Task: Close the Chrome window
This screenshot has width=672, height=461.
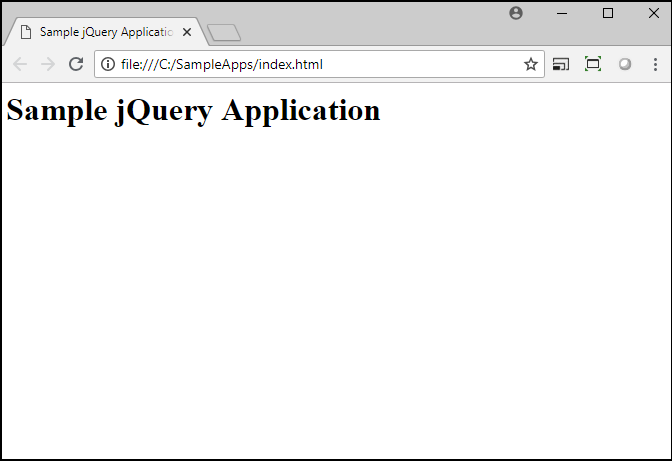Action: 654,13
